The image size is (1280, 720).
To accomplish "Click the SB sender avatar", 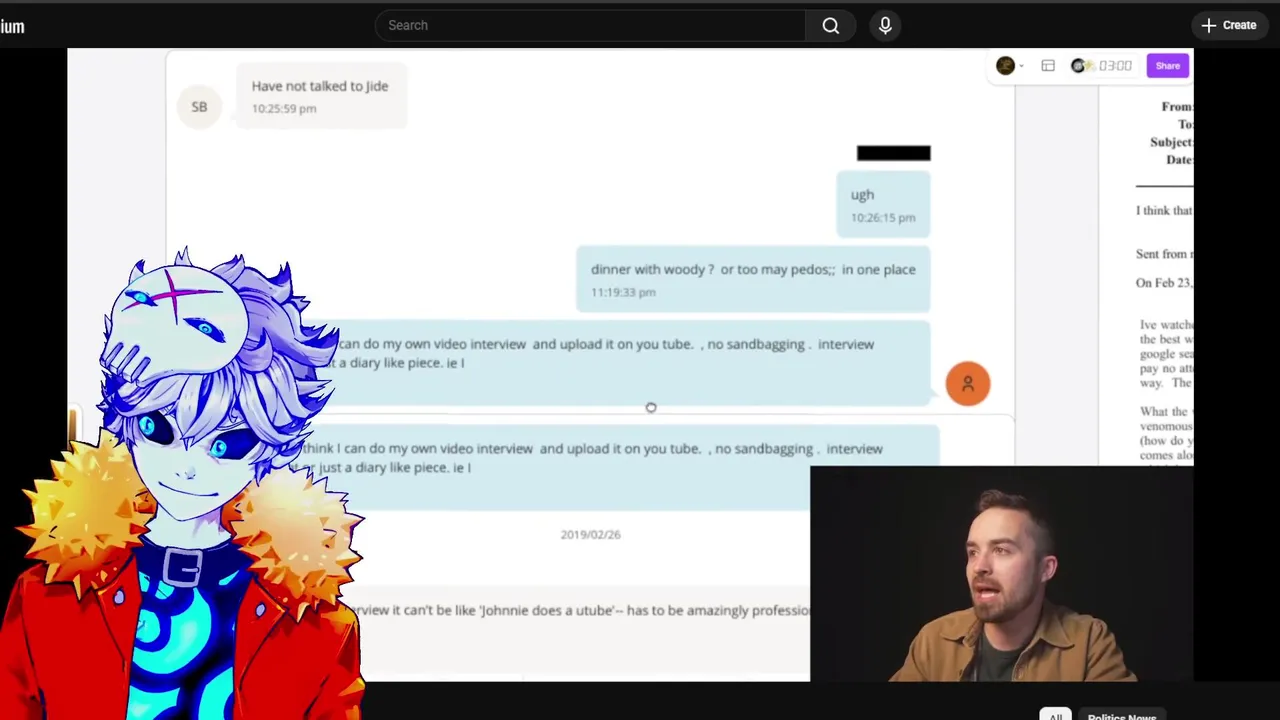I will pyautogui.click(x=199, y=107).
